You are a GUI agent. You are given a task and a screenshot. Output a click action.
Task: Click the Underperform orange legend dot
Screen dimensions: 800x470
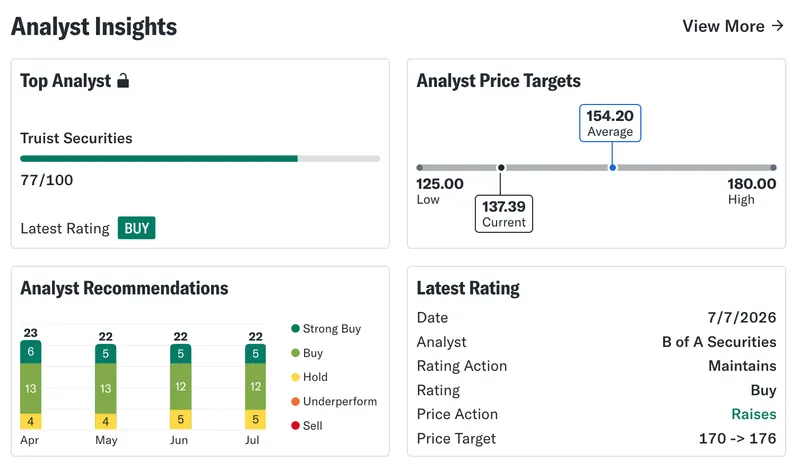(x=295, y=402)
